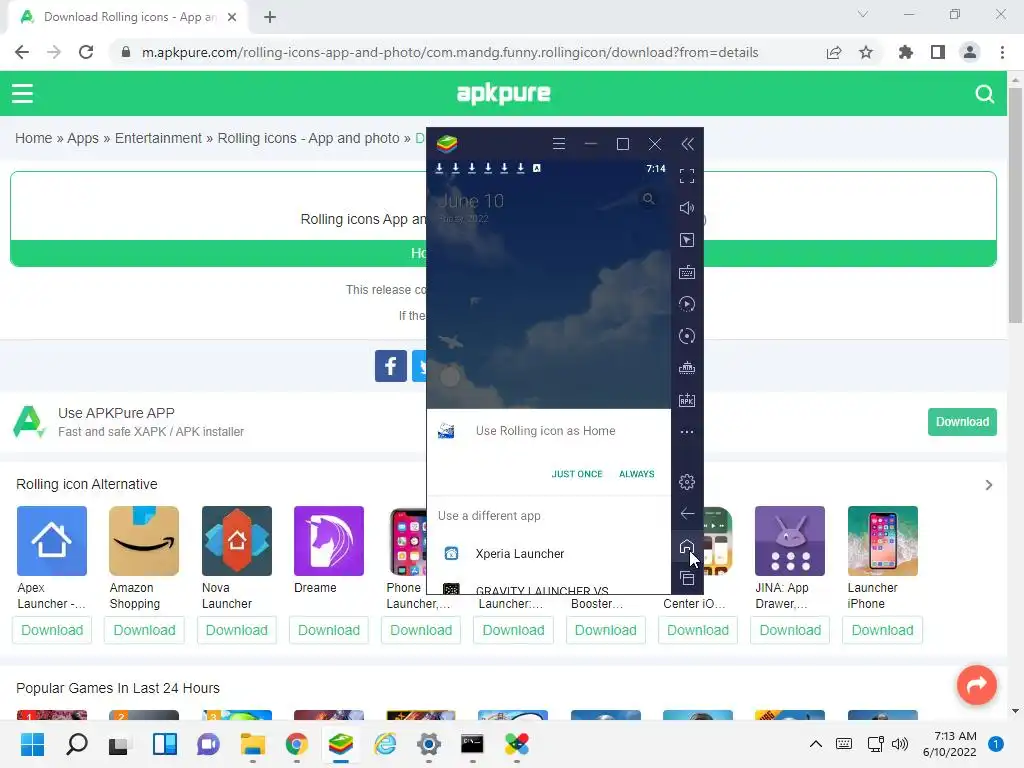Click the Chrome address bar URL

(450, 52)
